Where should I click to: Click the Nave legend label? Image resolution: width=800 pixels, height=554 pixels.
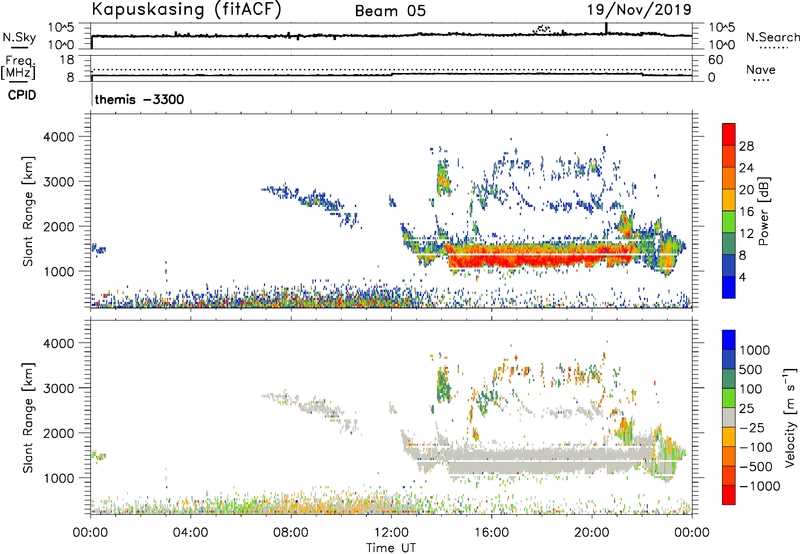pyautogui.click(x=760, y=69)
